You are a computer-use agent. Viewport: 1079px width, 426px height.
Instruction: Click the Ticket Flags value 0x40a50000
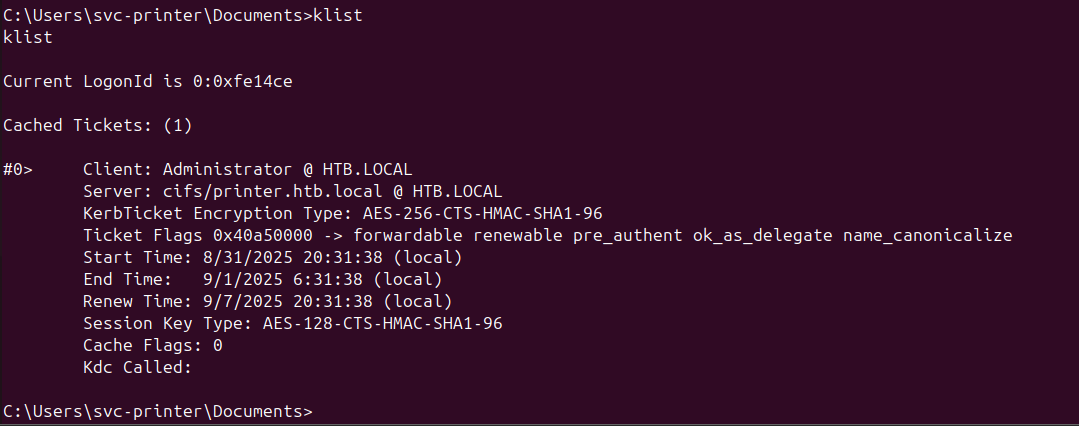pos(263,235)
